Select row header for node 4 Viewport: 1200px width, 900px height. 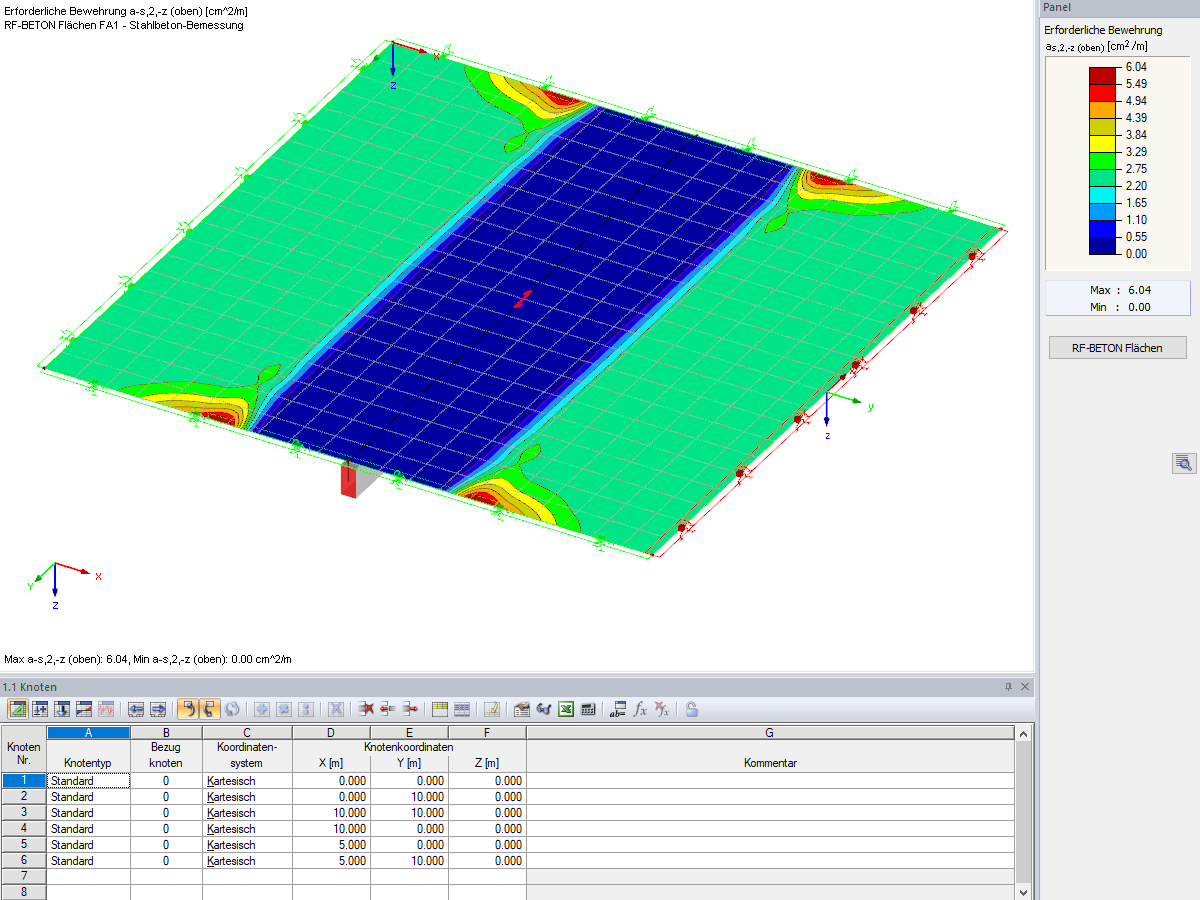(24, 829)
